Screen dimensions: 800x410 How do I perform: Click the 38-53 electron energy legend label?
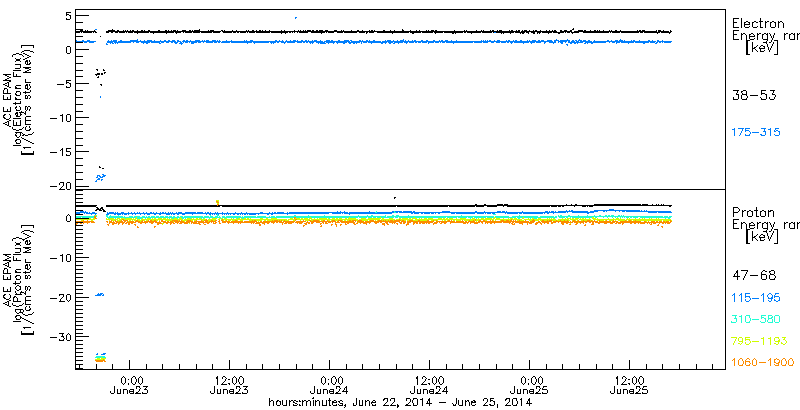pyautogui.click(x=754, y=95)
